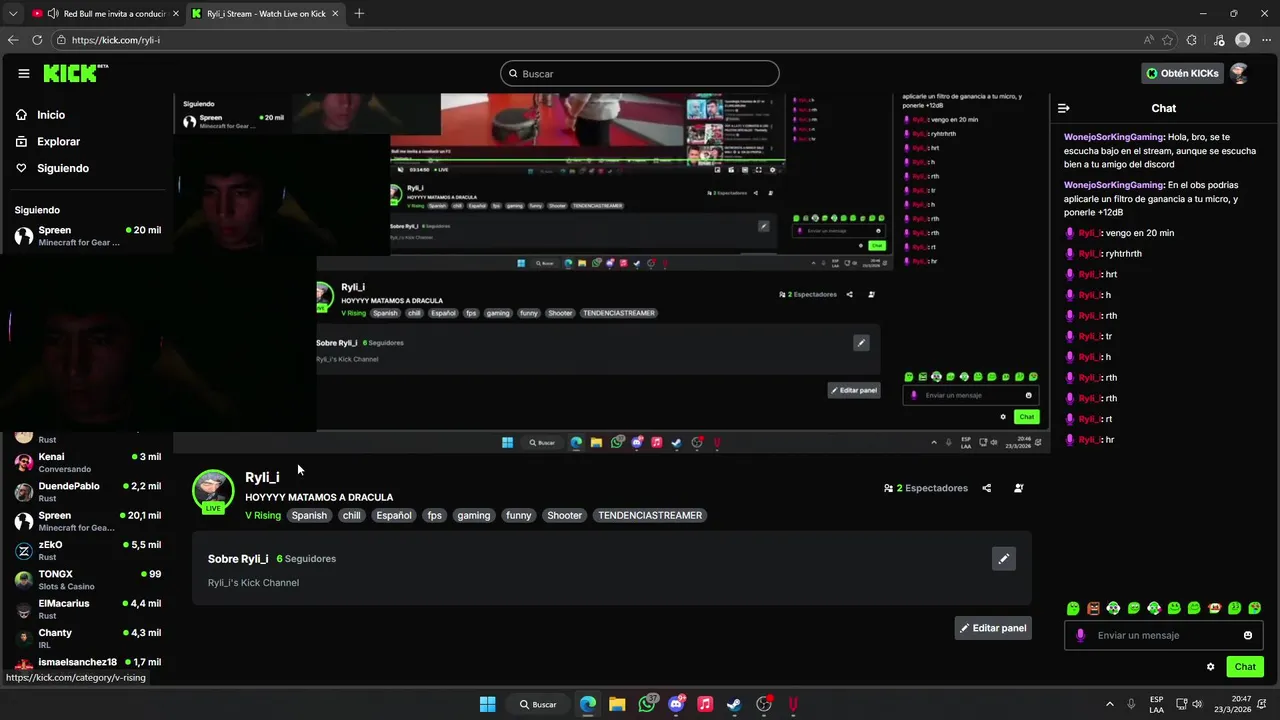Click the user icon right of share
This screenshot has height=720, width=1280.
(1018, 488)
